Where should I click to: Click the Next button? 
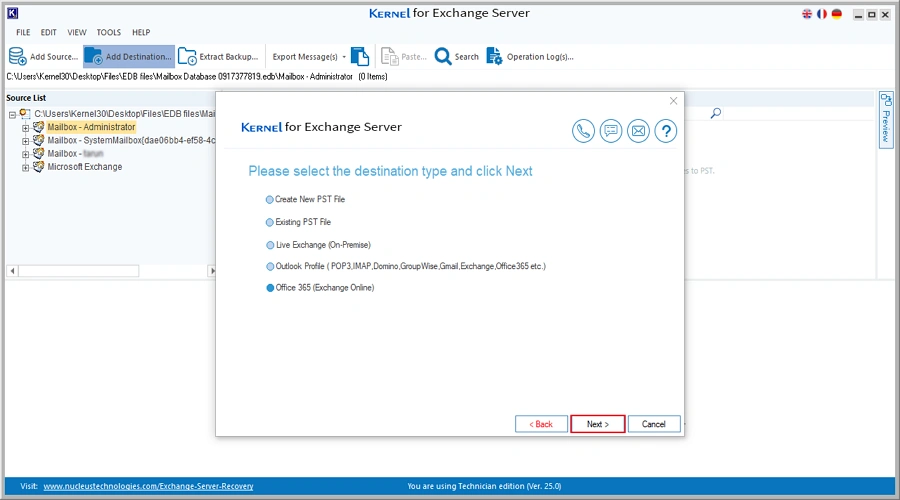coord(598,424)
